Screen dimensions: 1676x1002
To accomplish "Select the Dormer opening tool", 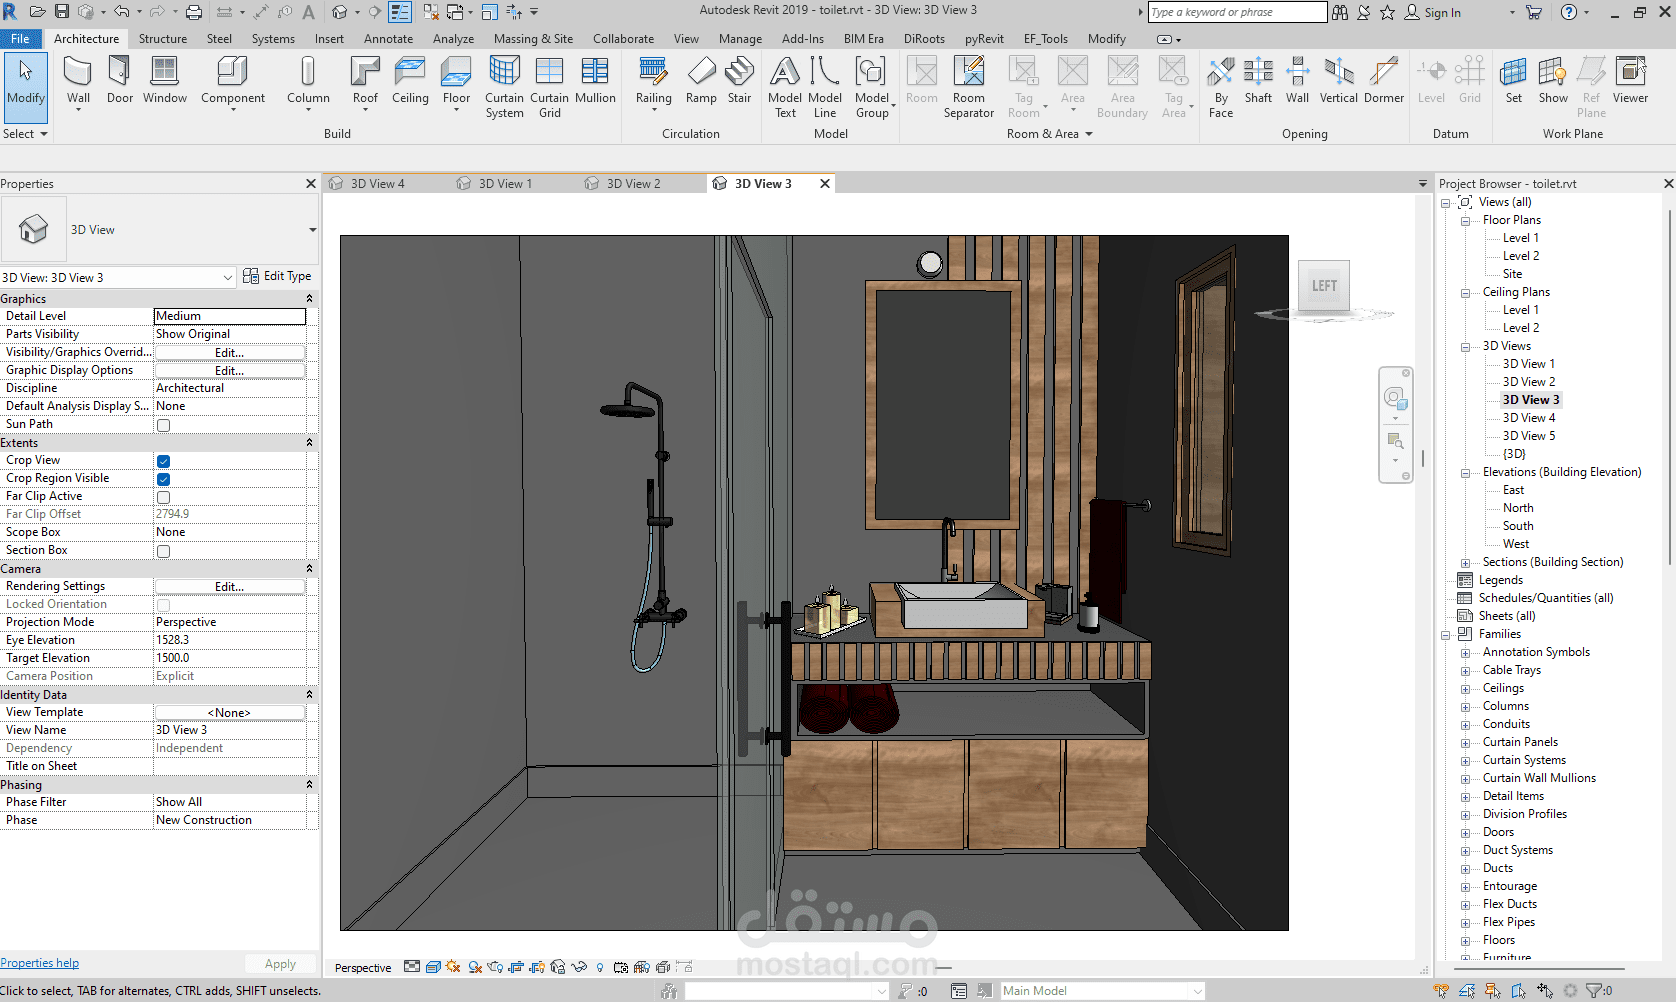I will click(x=1384, y=80).
